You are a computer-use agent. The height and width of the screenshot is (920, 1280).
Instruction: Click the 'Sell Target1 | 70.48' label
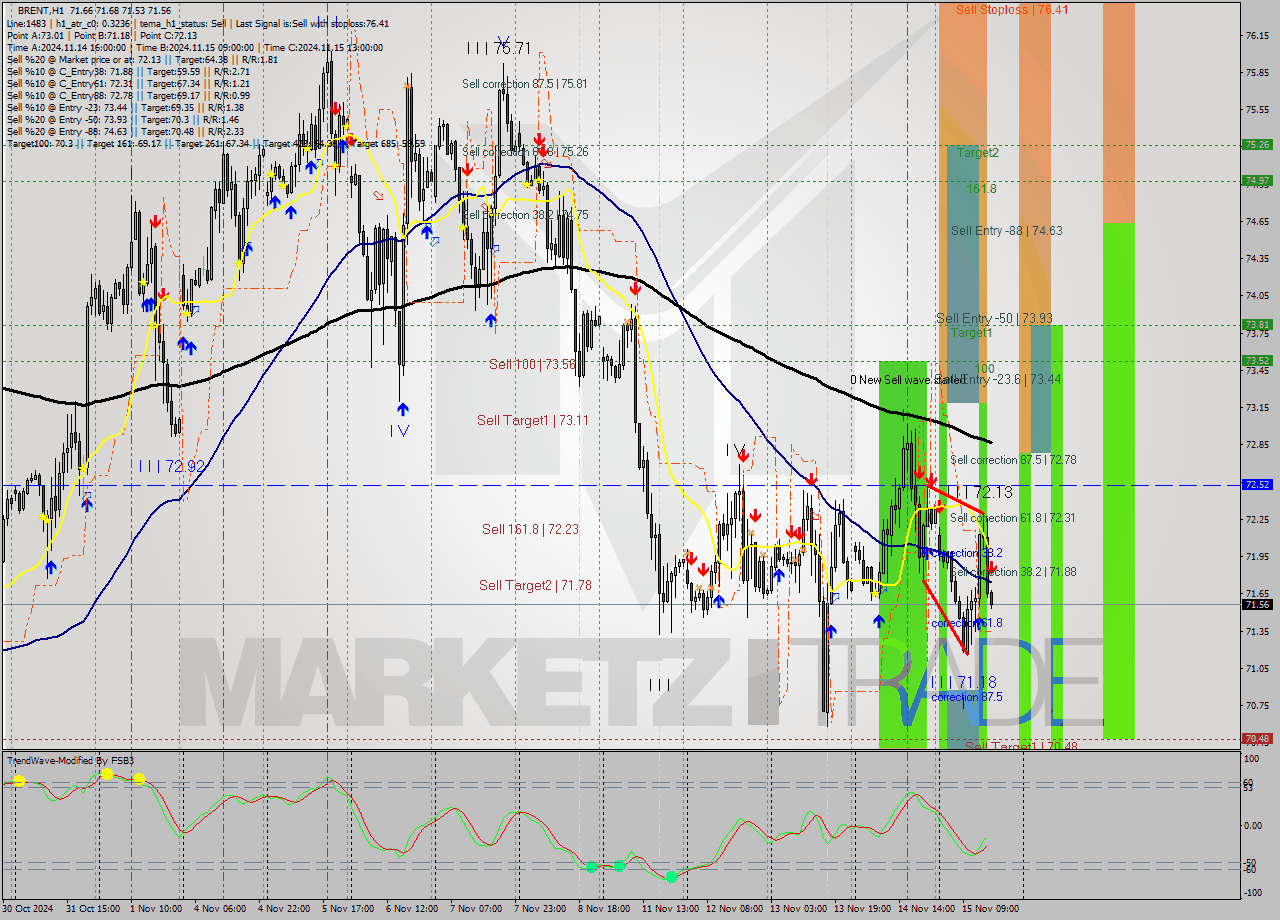coord(1022,746)
